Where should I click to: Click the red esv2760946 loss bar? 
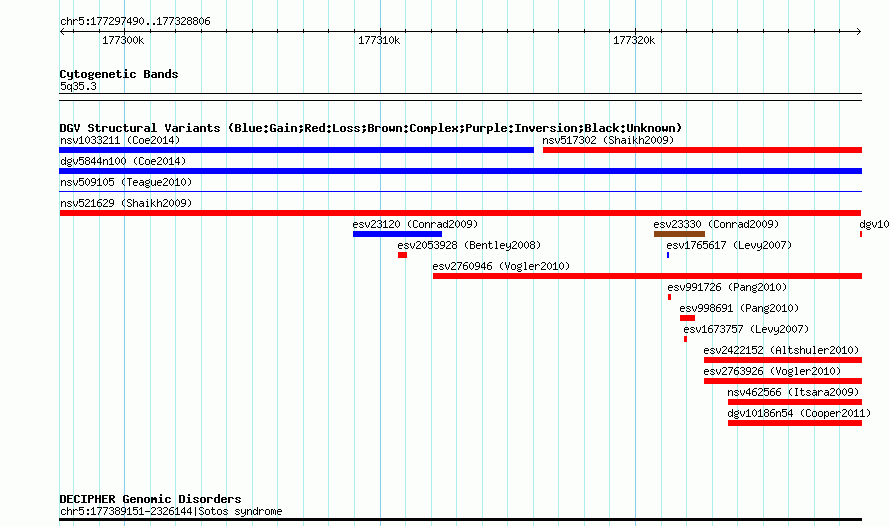[x=647, y=276]
